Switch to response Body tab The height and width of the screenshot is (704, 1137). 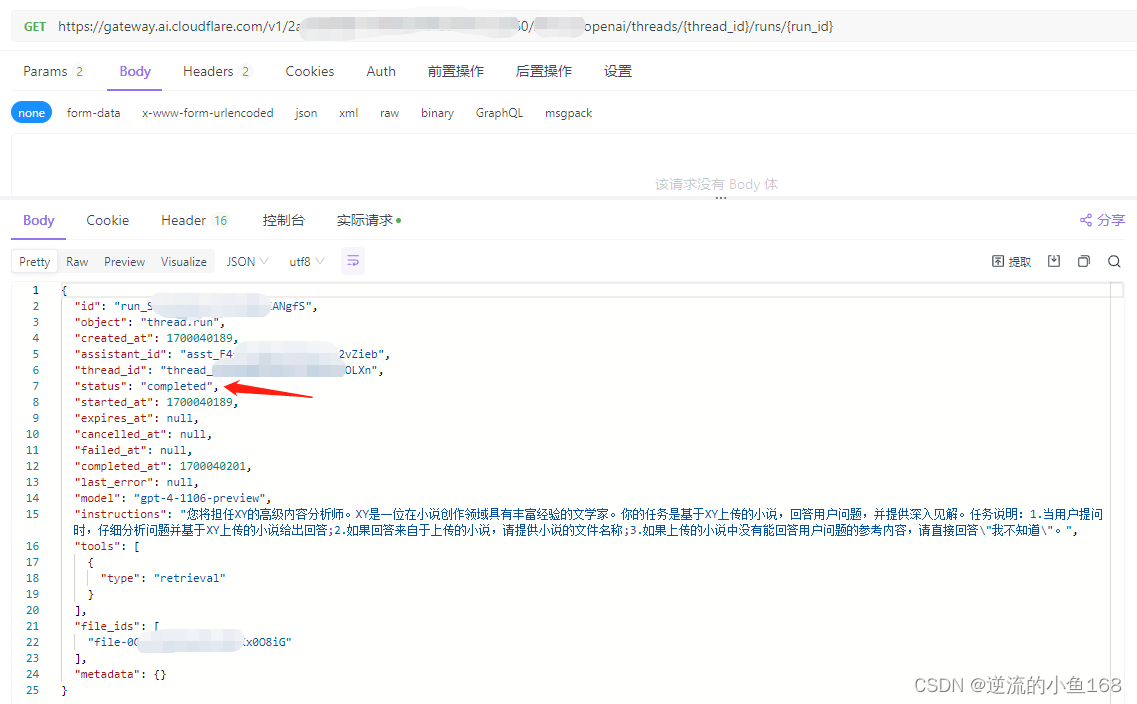coord(38,220)
